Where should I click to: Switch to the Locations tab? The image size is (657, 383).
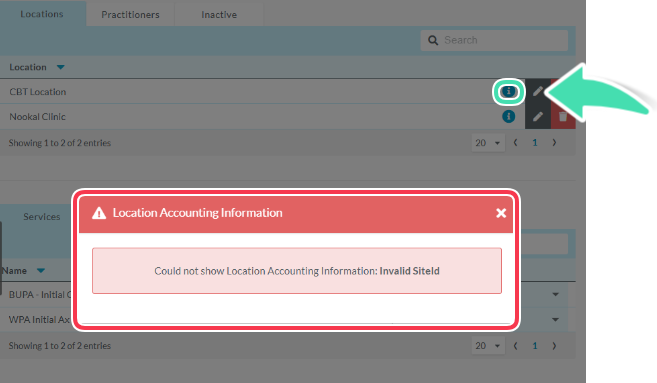[42, 14]
